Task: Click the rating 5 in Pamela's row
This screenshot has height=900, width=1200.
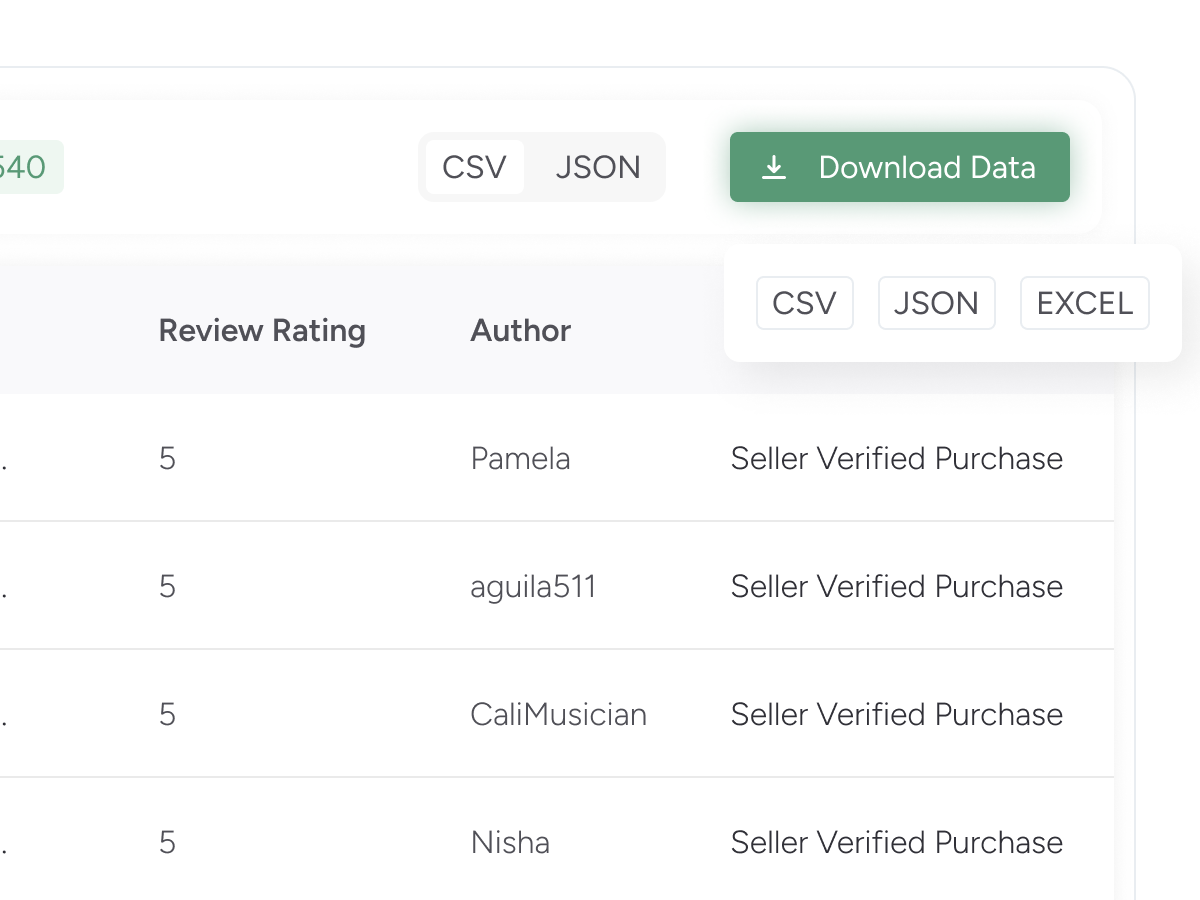Action: tap(167, 459)
